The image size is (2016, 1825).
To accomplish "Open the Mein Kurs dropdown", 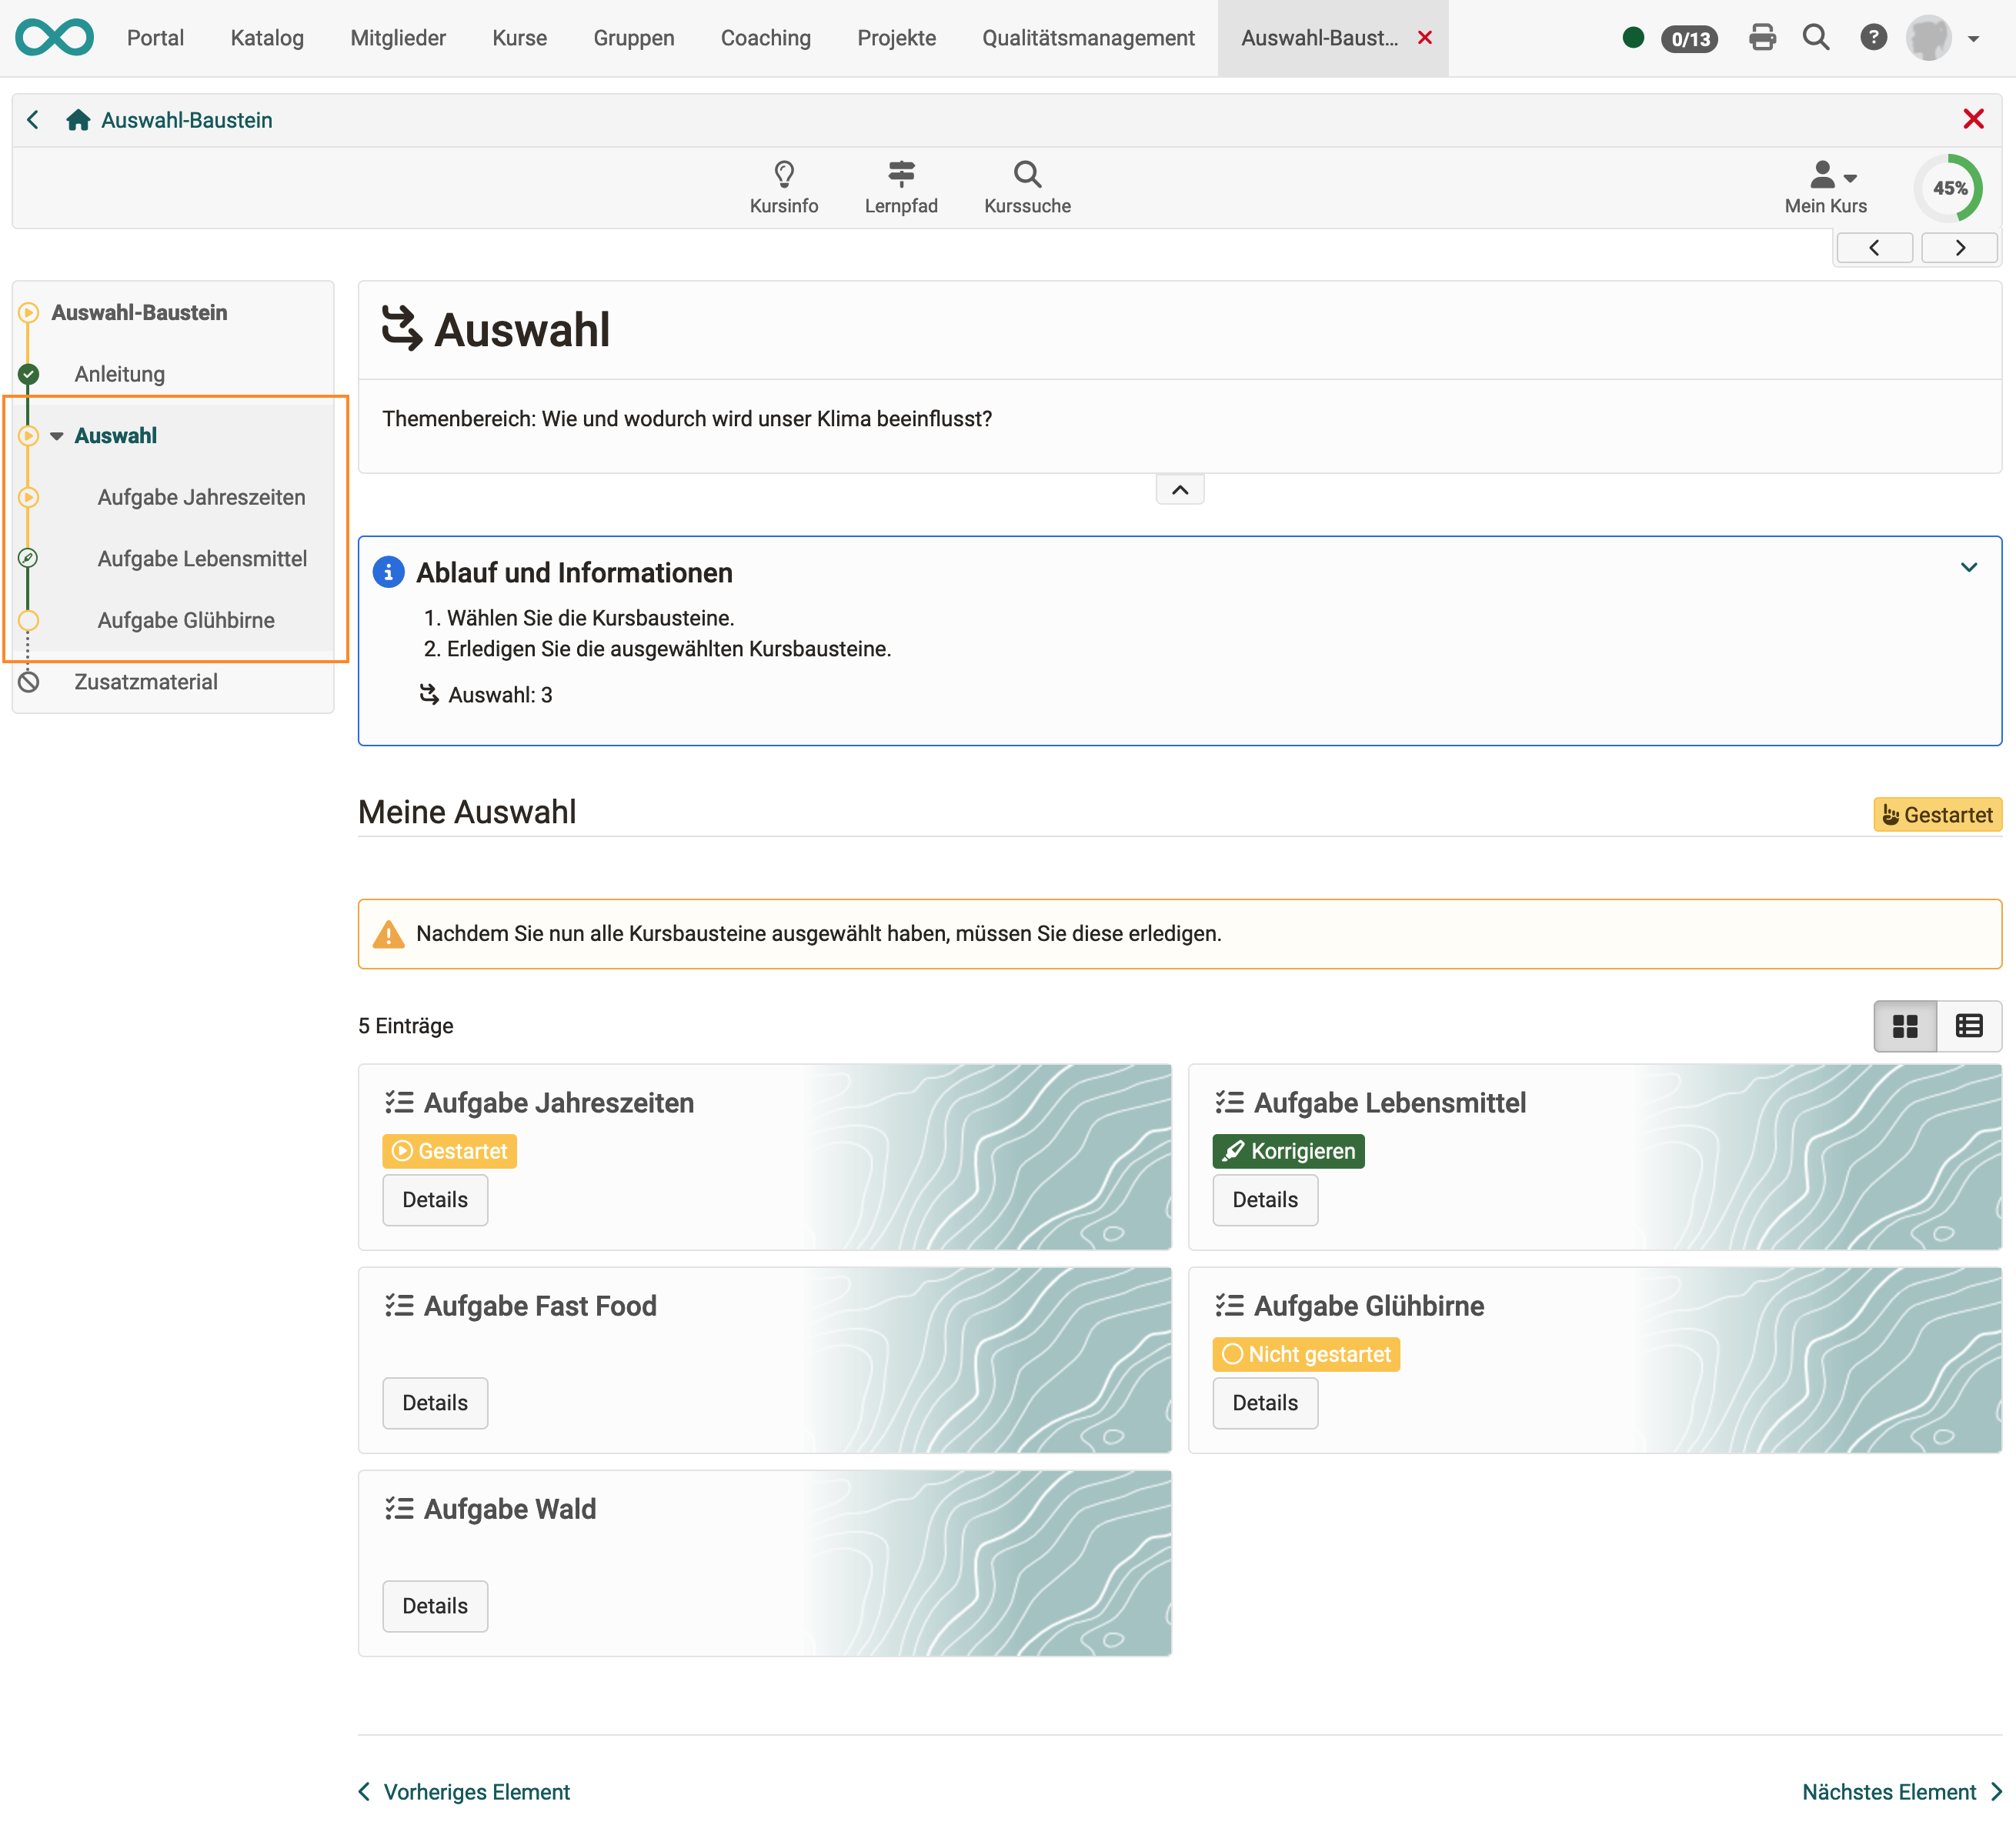I will tap(1825, 186).
